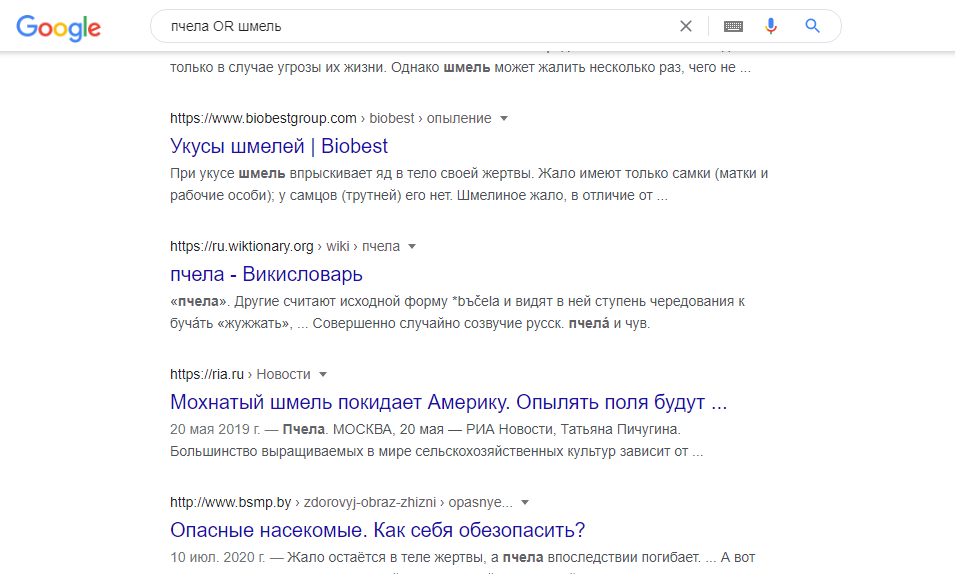Image resolution: width=955 pixels, height=574 pixels.
Task: Click the Google logo
Action: click(x=58, y=27)
